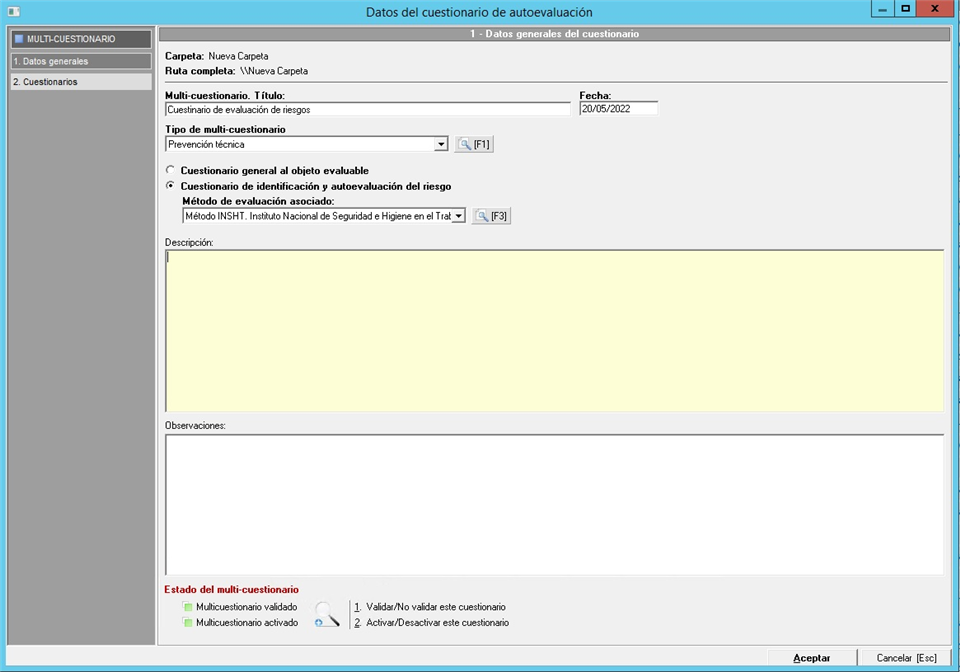Select Cuestionario general al objeto evaluable
The image size is (960, 672).
tap(171, 171)
